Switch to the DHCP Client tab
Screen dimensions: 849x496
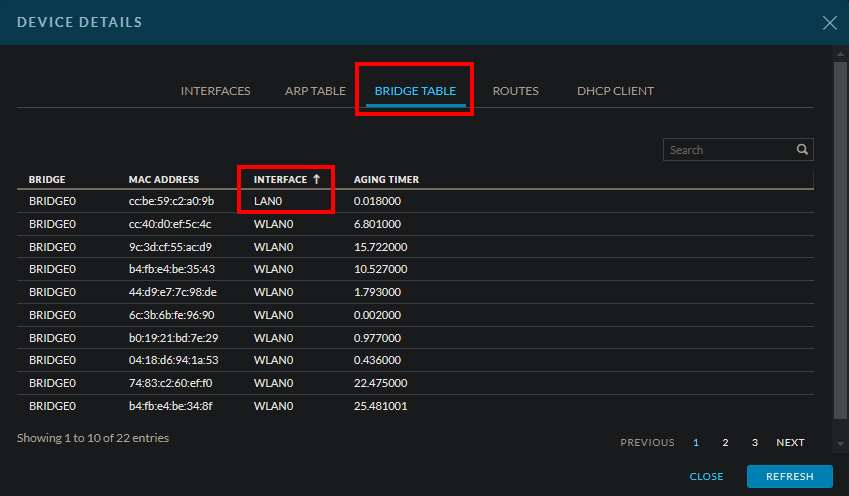tap(615, 91)
